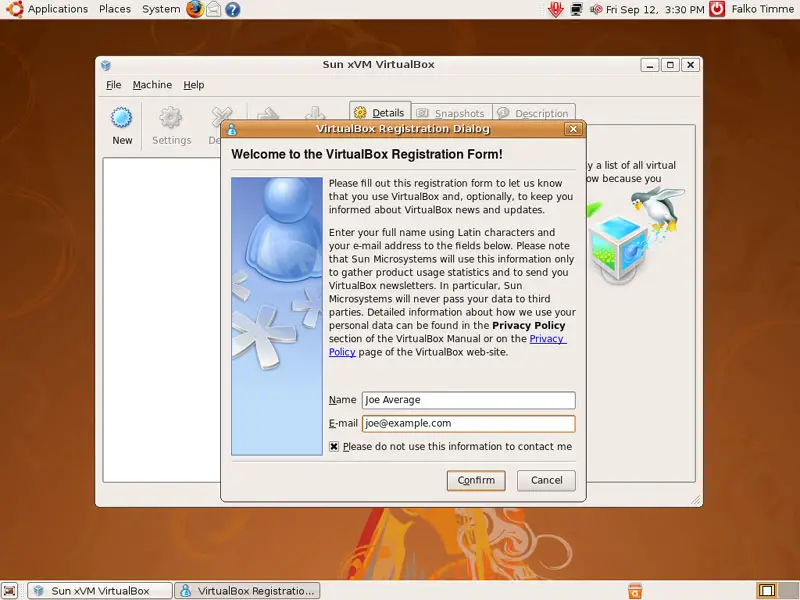Open the network monitor tray icon
This screenshot has height=600, width=800.
pos(577,9)
